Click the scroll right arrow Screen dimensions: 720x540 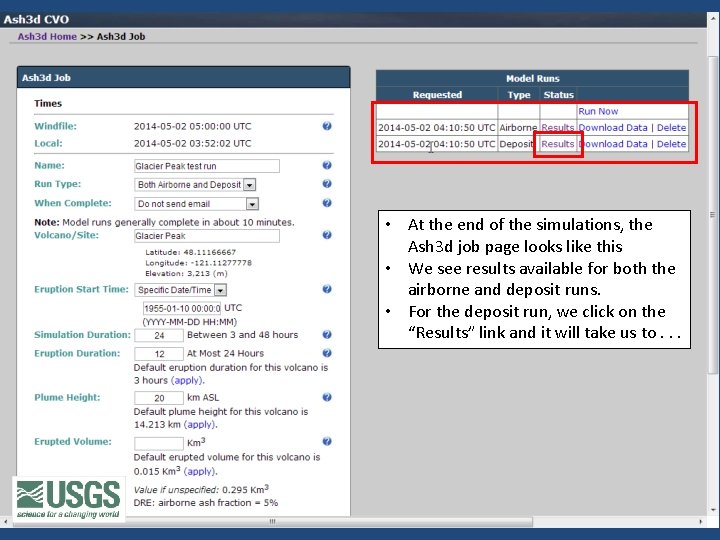pyautogui.click(x=701, y=522)
